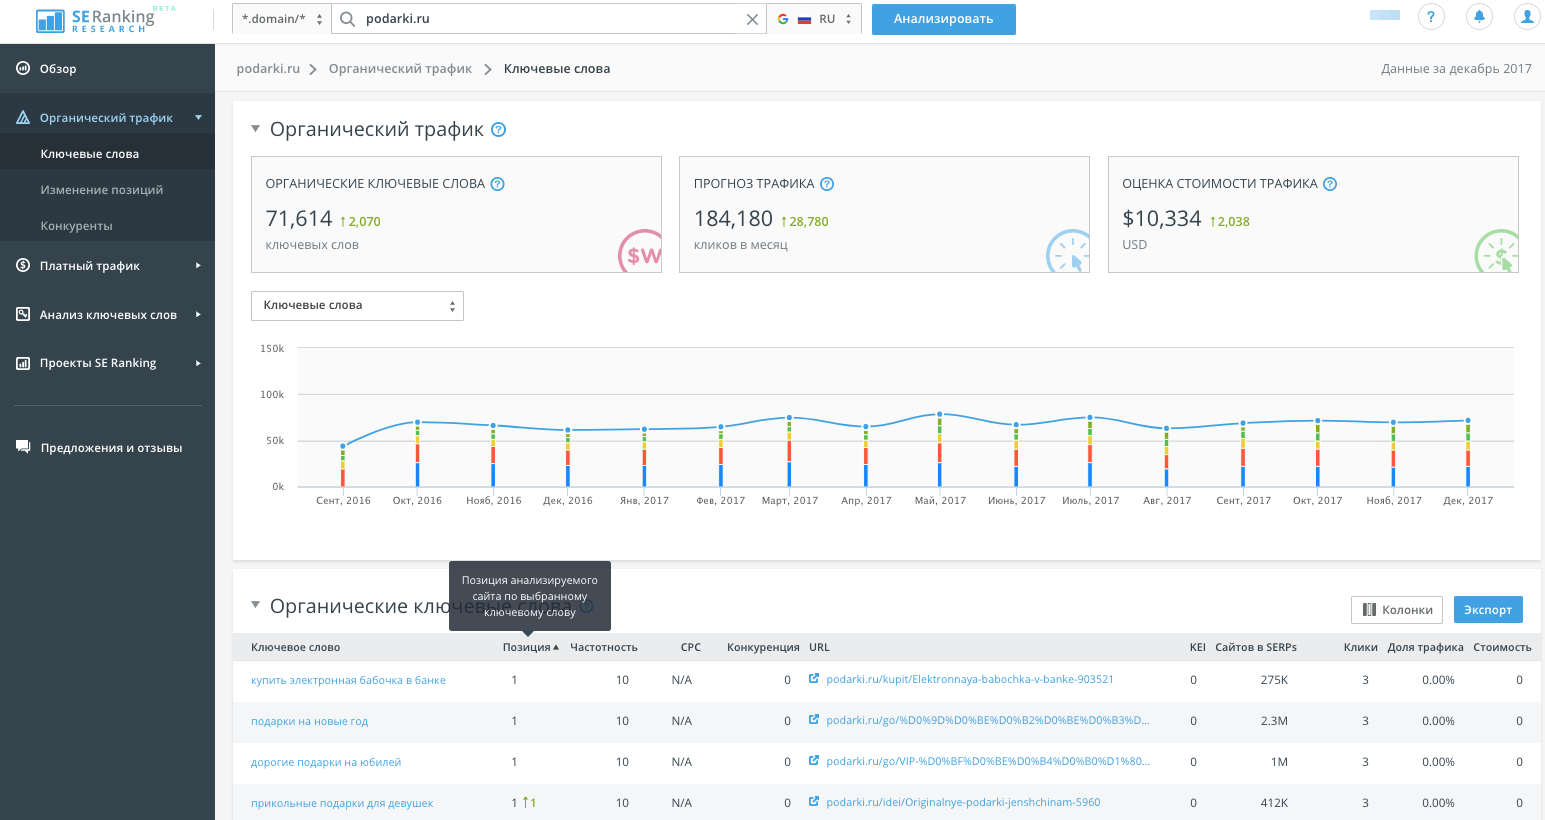Click podarki.ru in the breadcrumb
This screenshot has width=1545, height=820.
268,69
